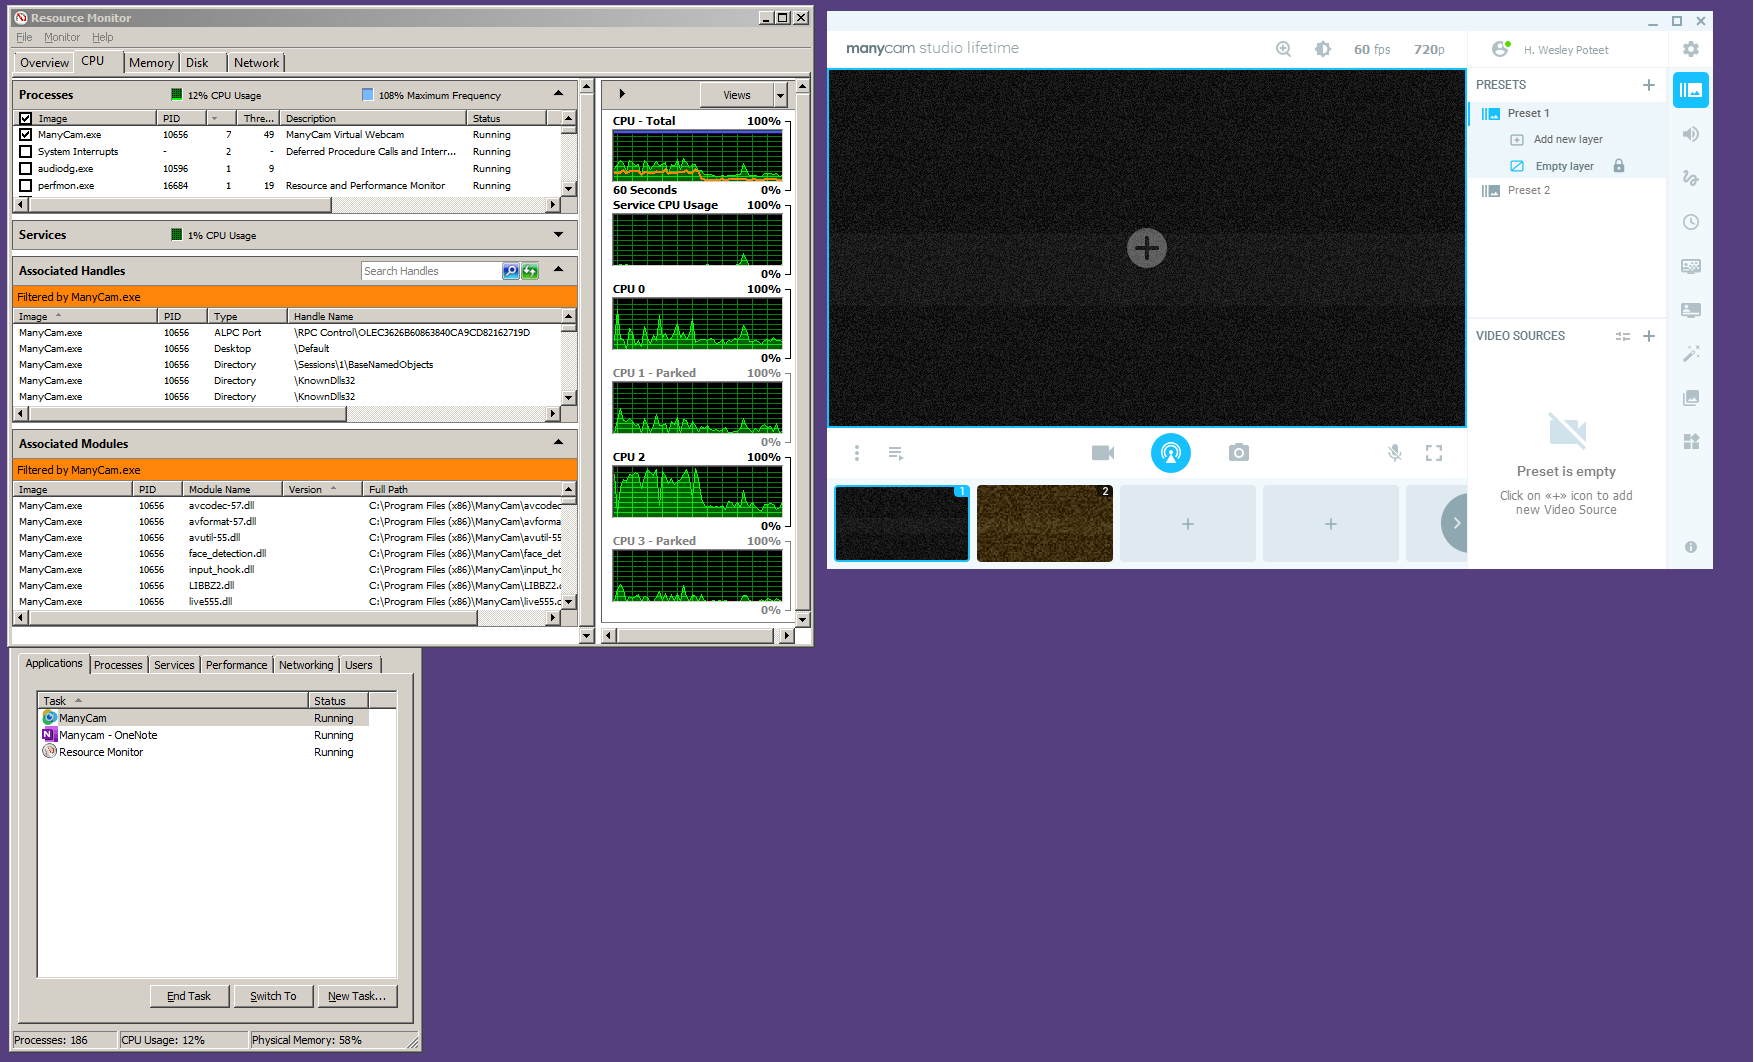
Task: Open the Chroma Key panel in ManyCam sidebar
Action: tap(1691, 266)
